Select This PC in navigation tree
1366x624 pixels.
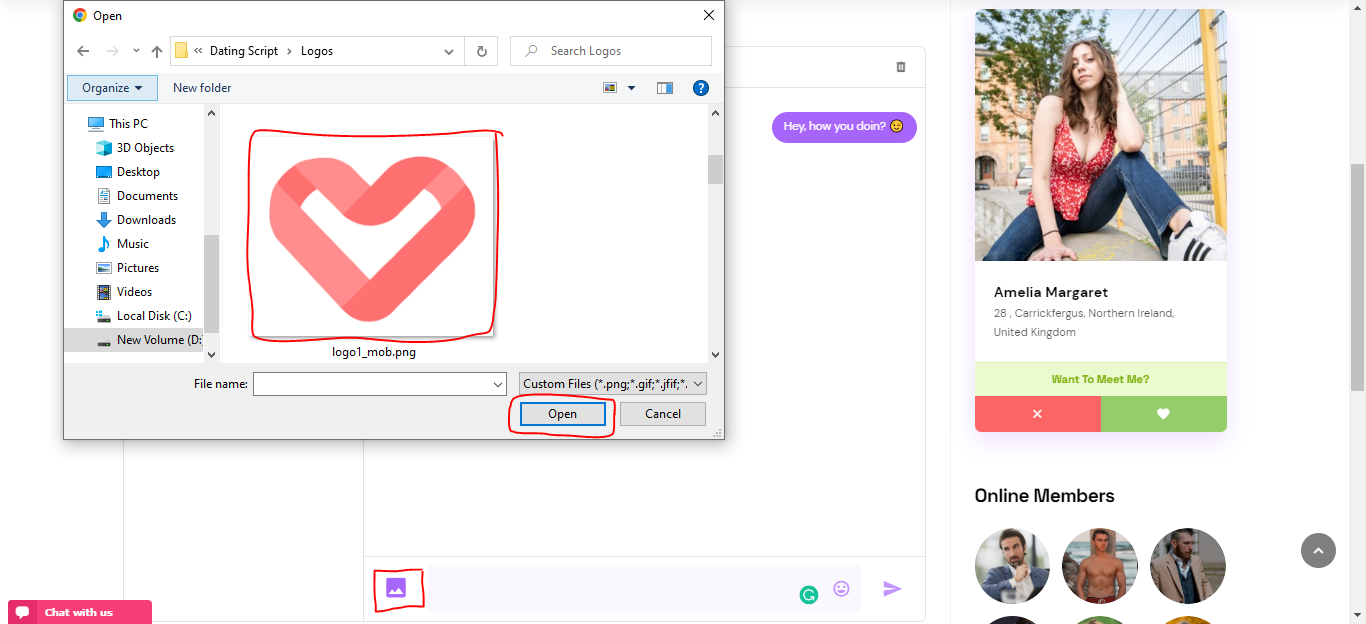(128, 124)
